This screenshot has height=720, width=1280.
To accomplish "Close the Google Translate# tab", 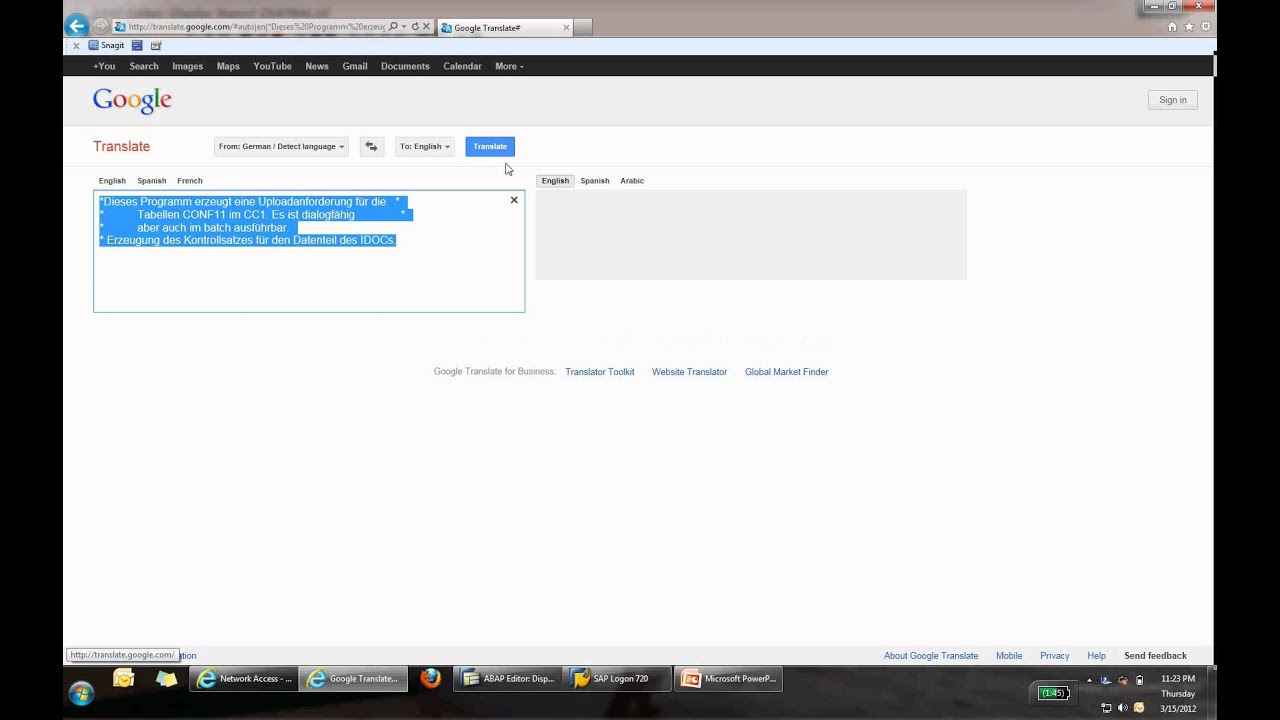I will pos(566,28).
